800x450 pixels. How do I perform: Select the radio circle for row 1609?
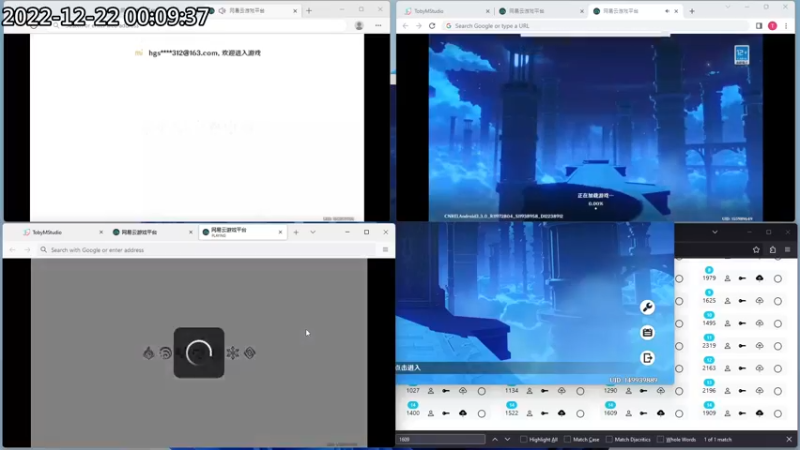[679, 414]
